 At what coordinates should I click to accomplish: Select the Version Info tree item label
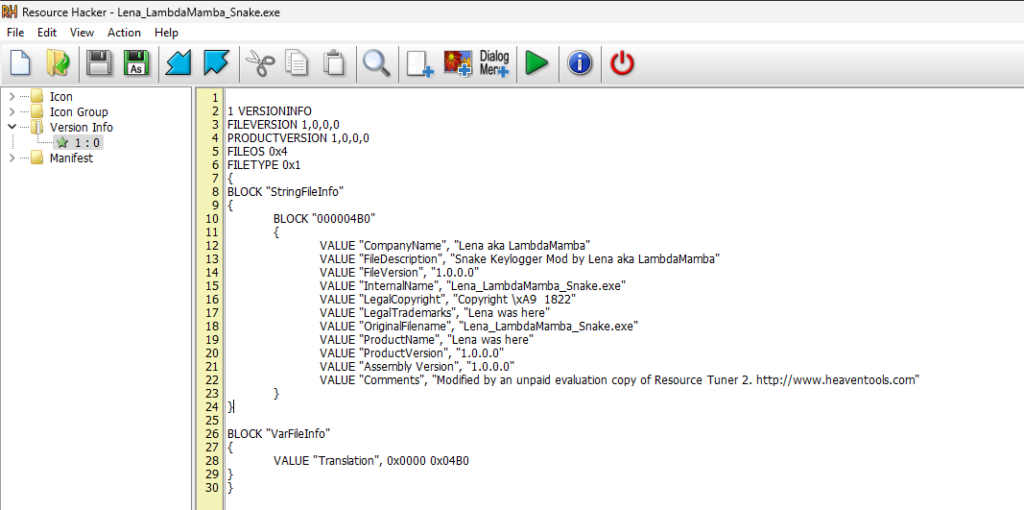pos(81,127)
